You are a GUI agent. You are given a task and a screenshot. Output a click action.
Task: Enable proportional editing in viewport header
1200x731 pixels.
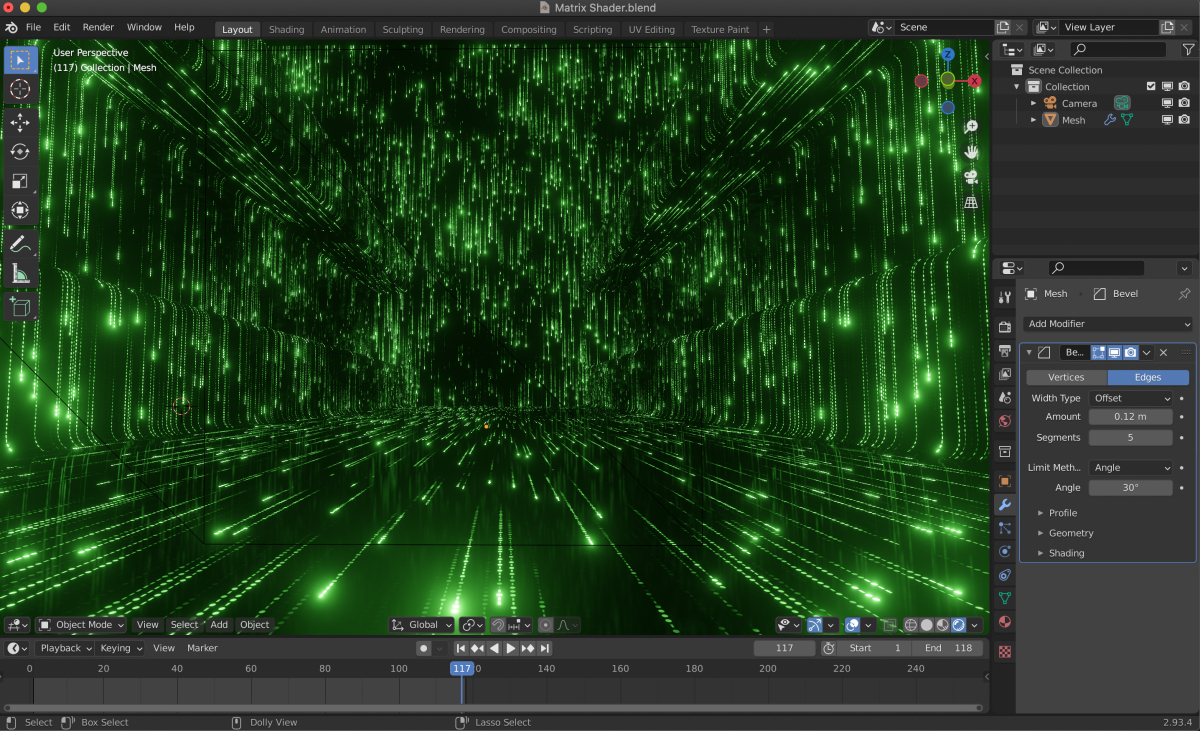coord(546,625)
